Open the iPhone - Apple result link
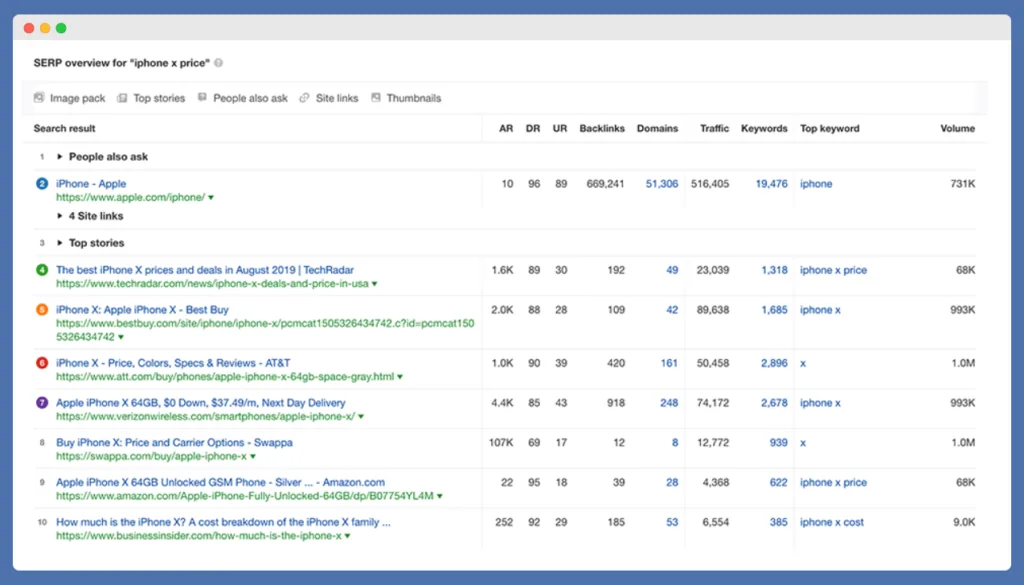 [x=92, y=183]
